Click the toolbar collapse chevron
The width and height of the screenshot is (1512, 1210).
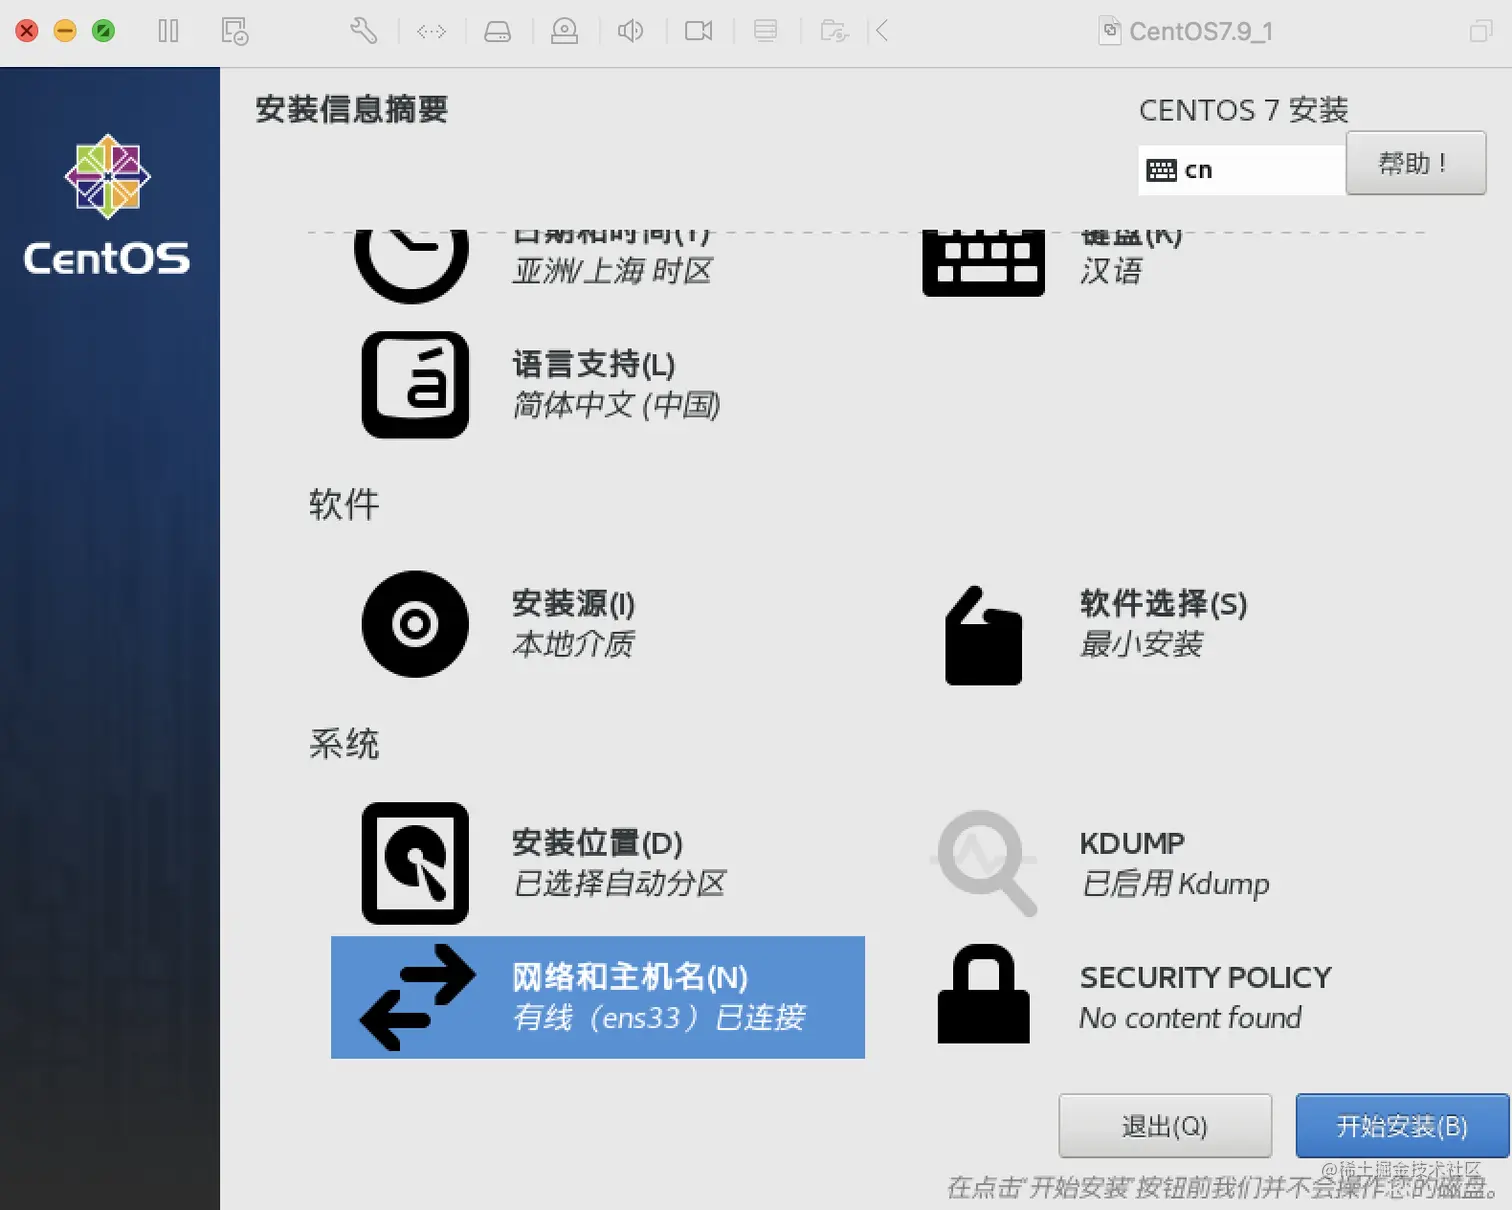[x=882, y=32]
